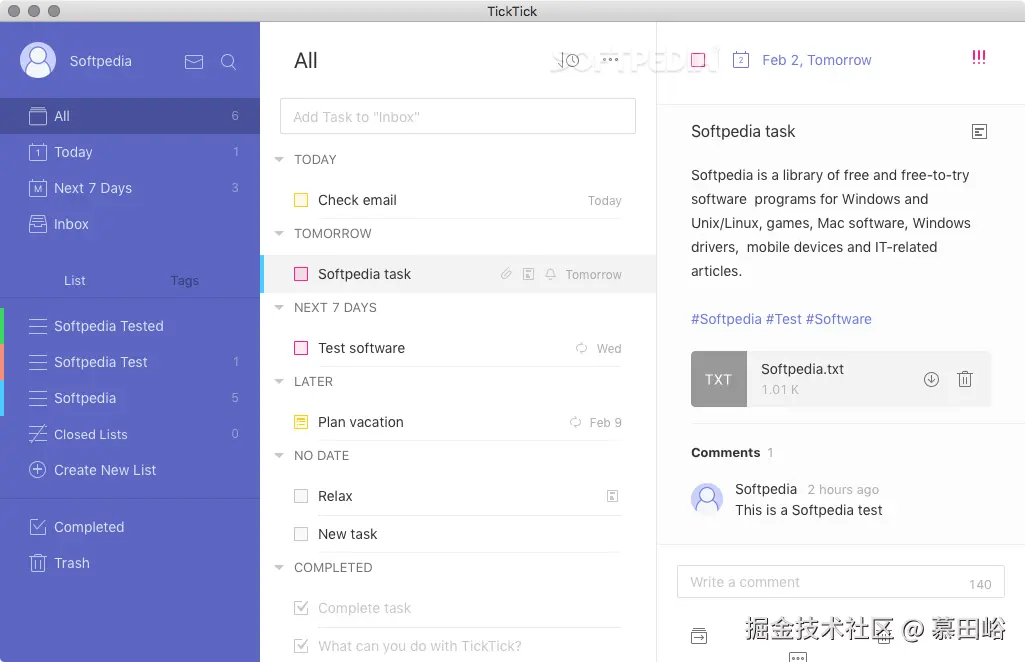Open the notifications envelope icon
1025x662 pixels.
coord(193,61)
